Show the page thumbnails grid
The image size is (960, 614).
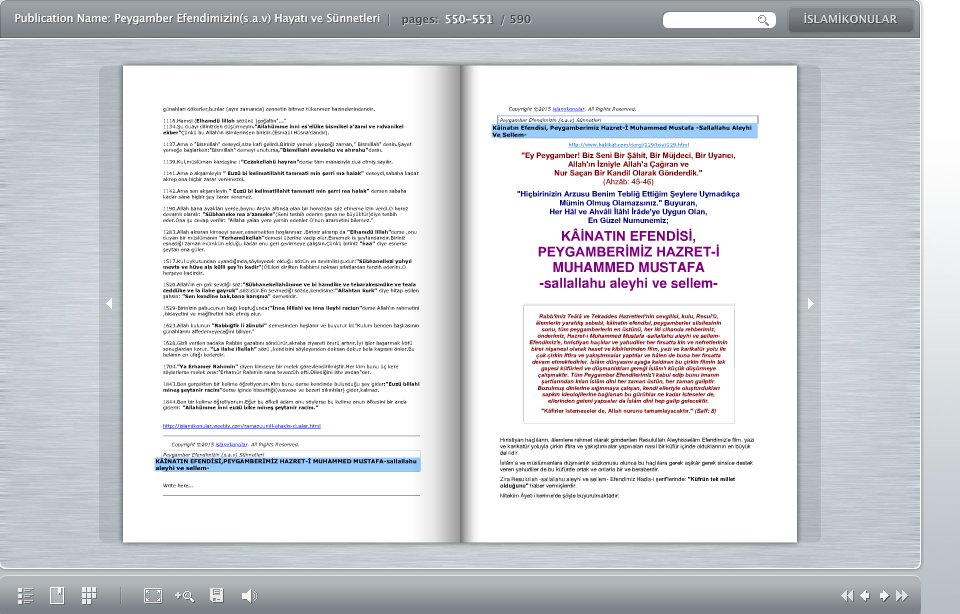point(88,595)
